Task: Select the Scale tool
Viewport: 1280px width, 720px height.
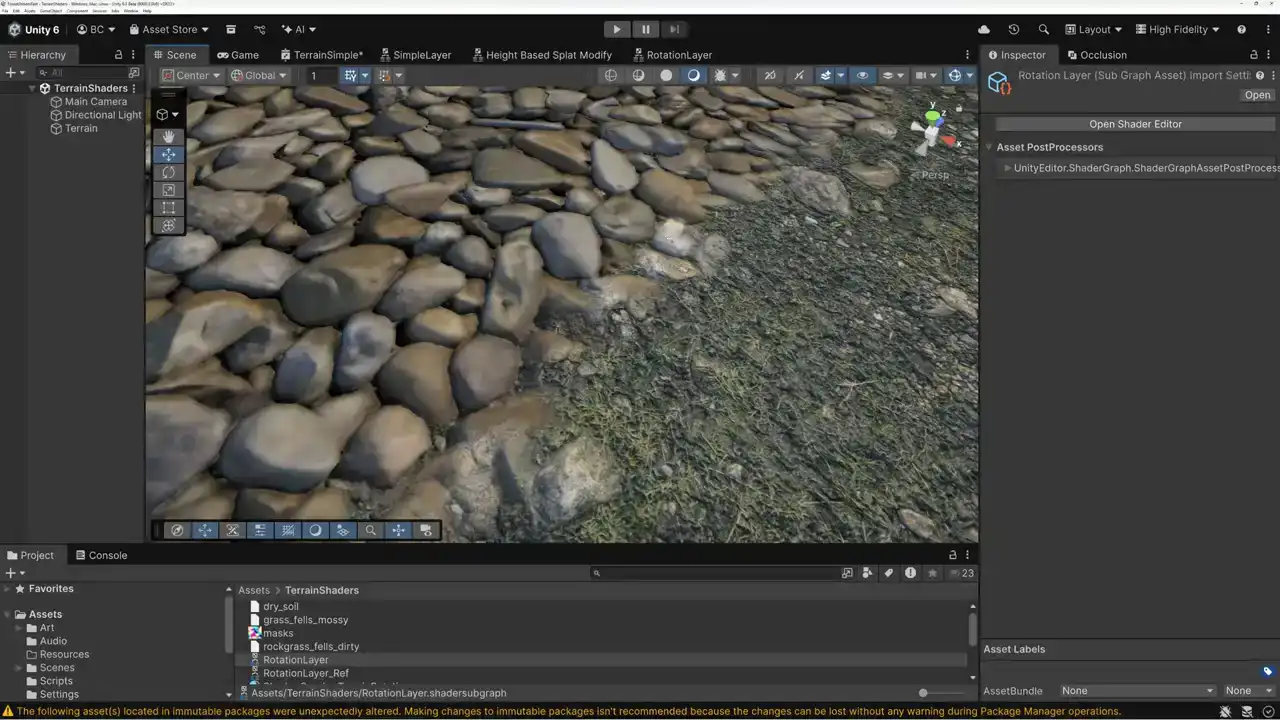Action: (x=168, y=190)
